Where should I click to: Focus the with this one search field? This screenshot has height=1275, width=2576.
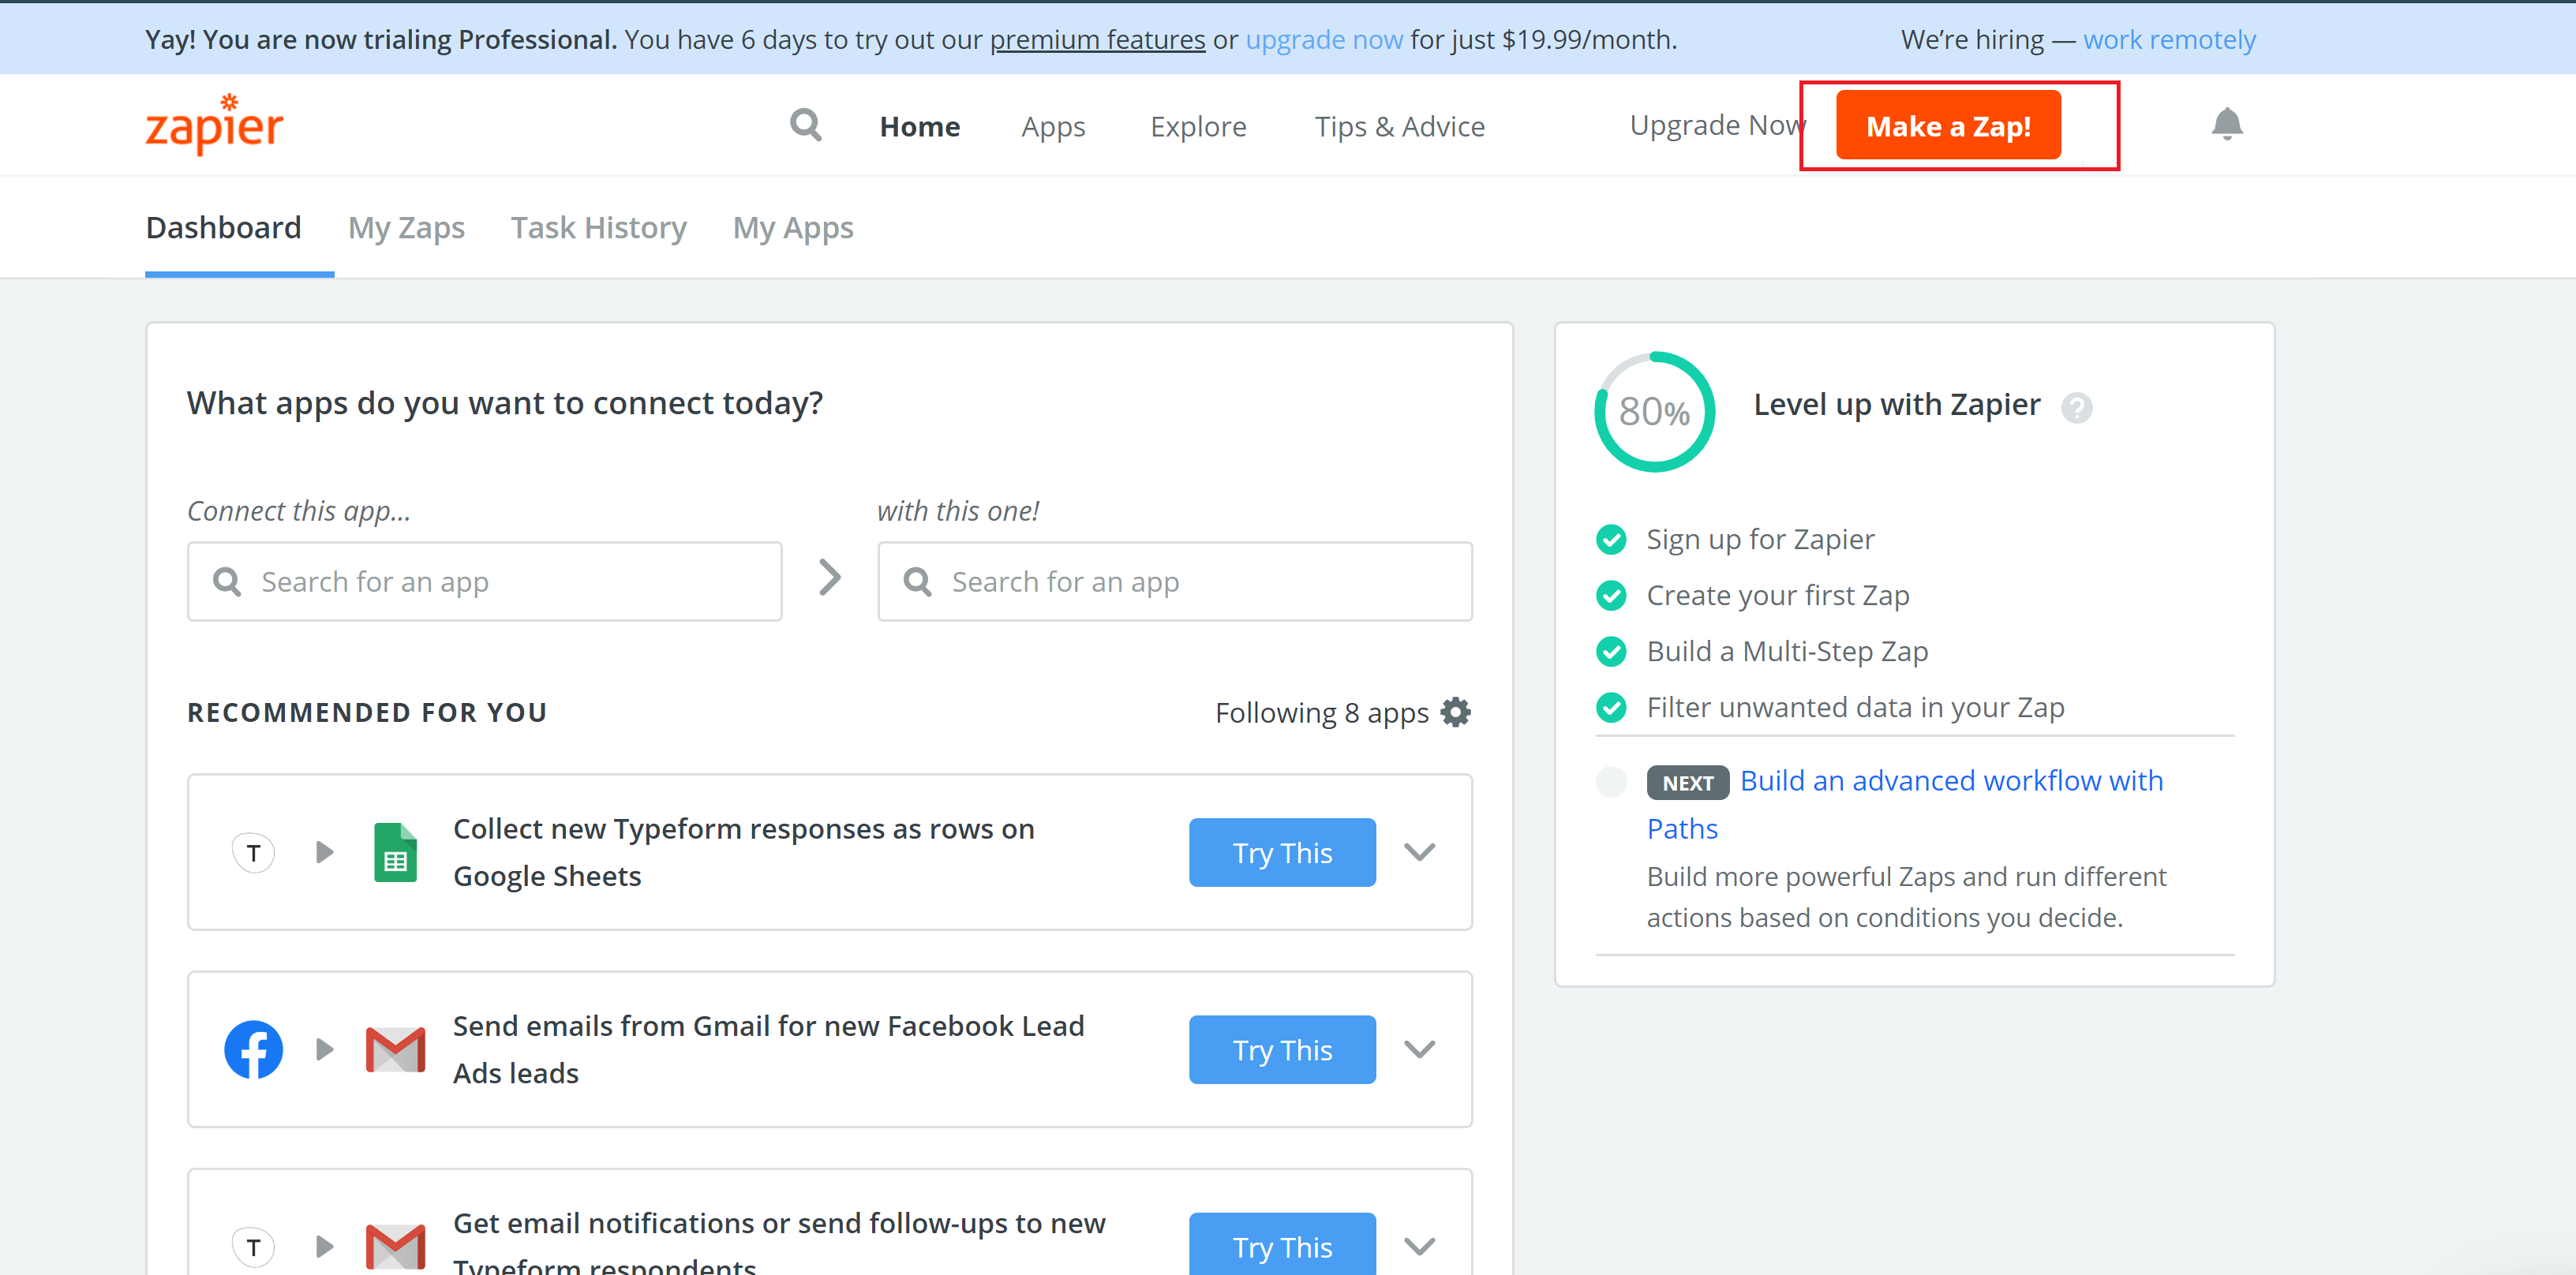pyautogui.click(x=1174, y=581)
